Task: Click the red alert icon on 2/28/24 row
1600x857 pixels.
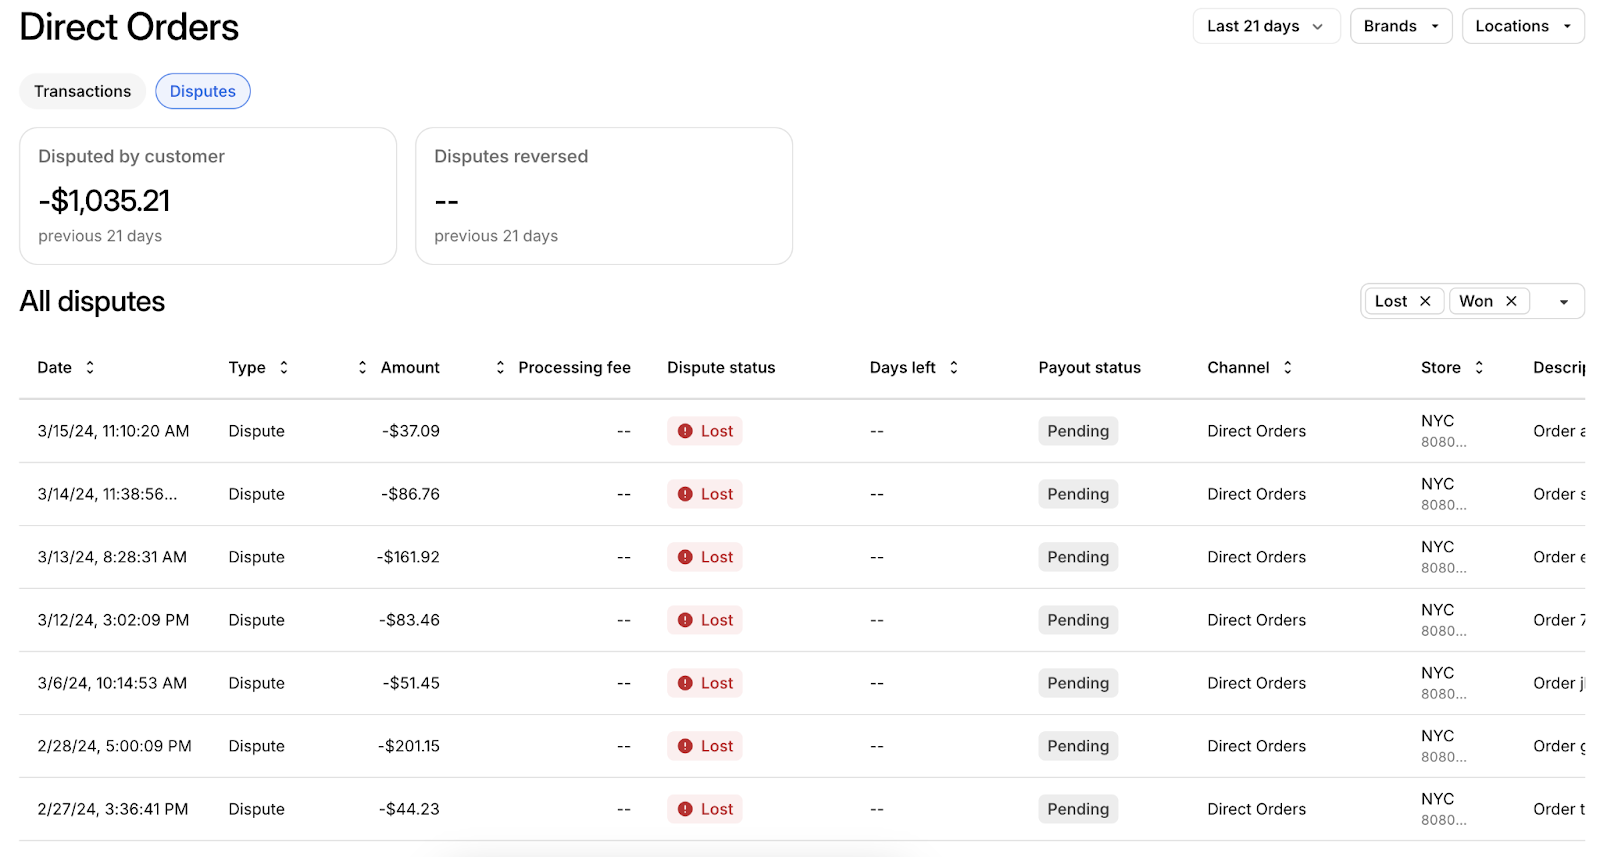Action: click(x=685, y=746)
